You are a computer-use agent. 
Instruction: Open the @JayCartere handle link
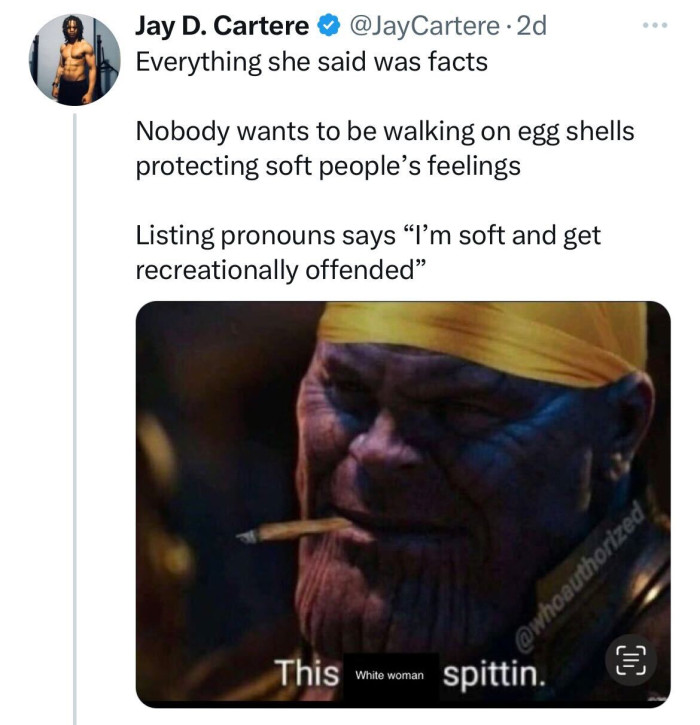point(425,26)
